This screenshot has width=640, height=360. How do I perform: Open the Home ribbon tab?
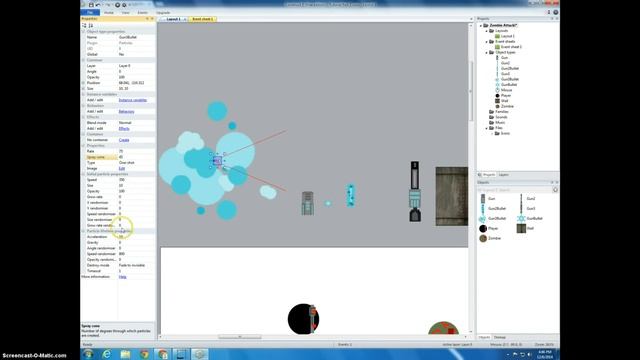click(109, 13)
